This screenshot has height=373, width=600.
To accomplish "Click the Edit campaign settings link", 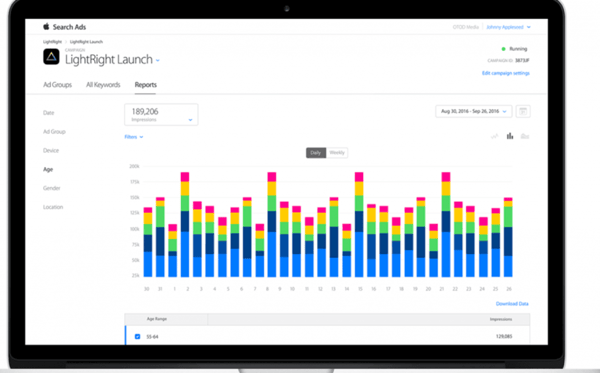I will click(x=505, y=73).
